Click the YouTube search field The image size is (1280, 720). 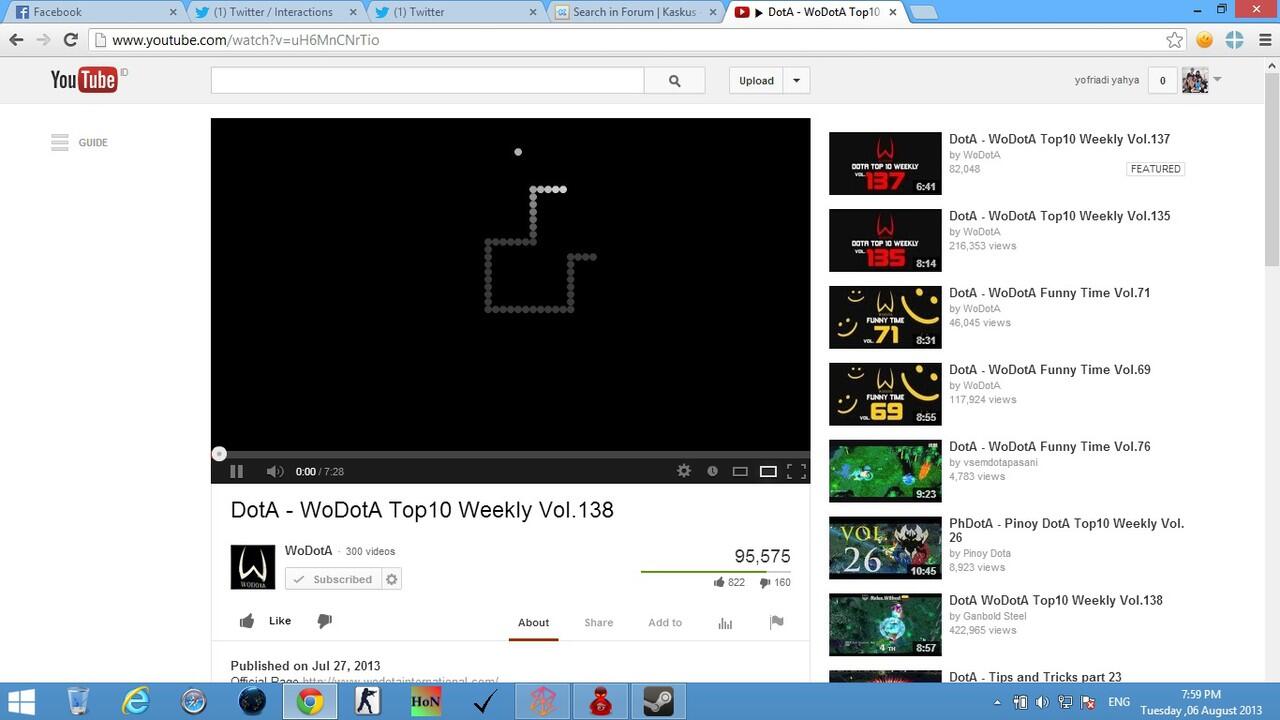[427, 81]
